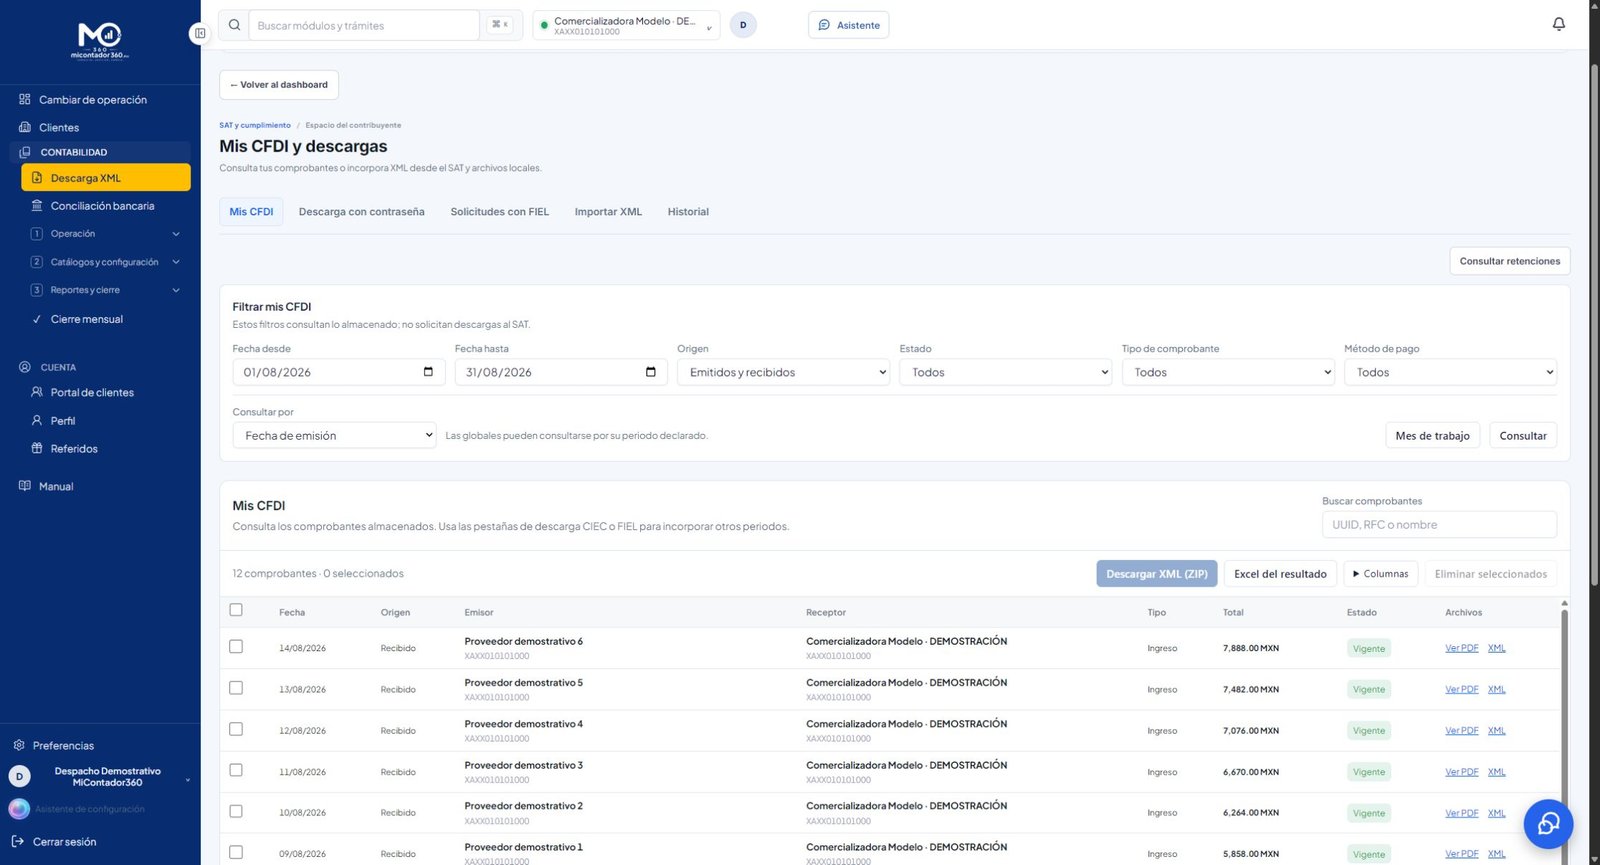Click the Portal de clientes icon
Screen dimensions: 1600x865
[37, 392]
